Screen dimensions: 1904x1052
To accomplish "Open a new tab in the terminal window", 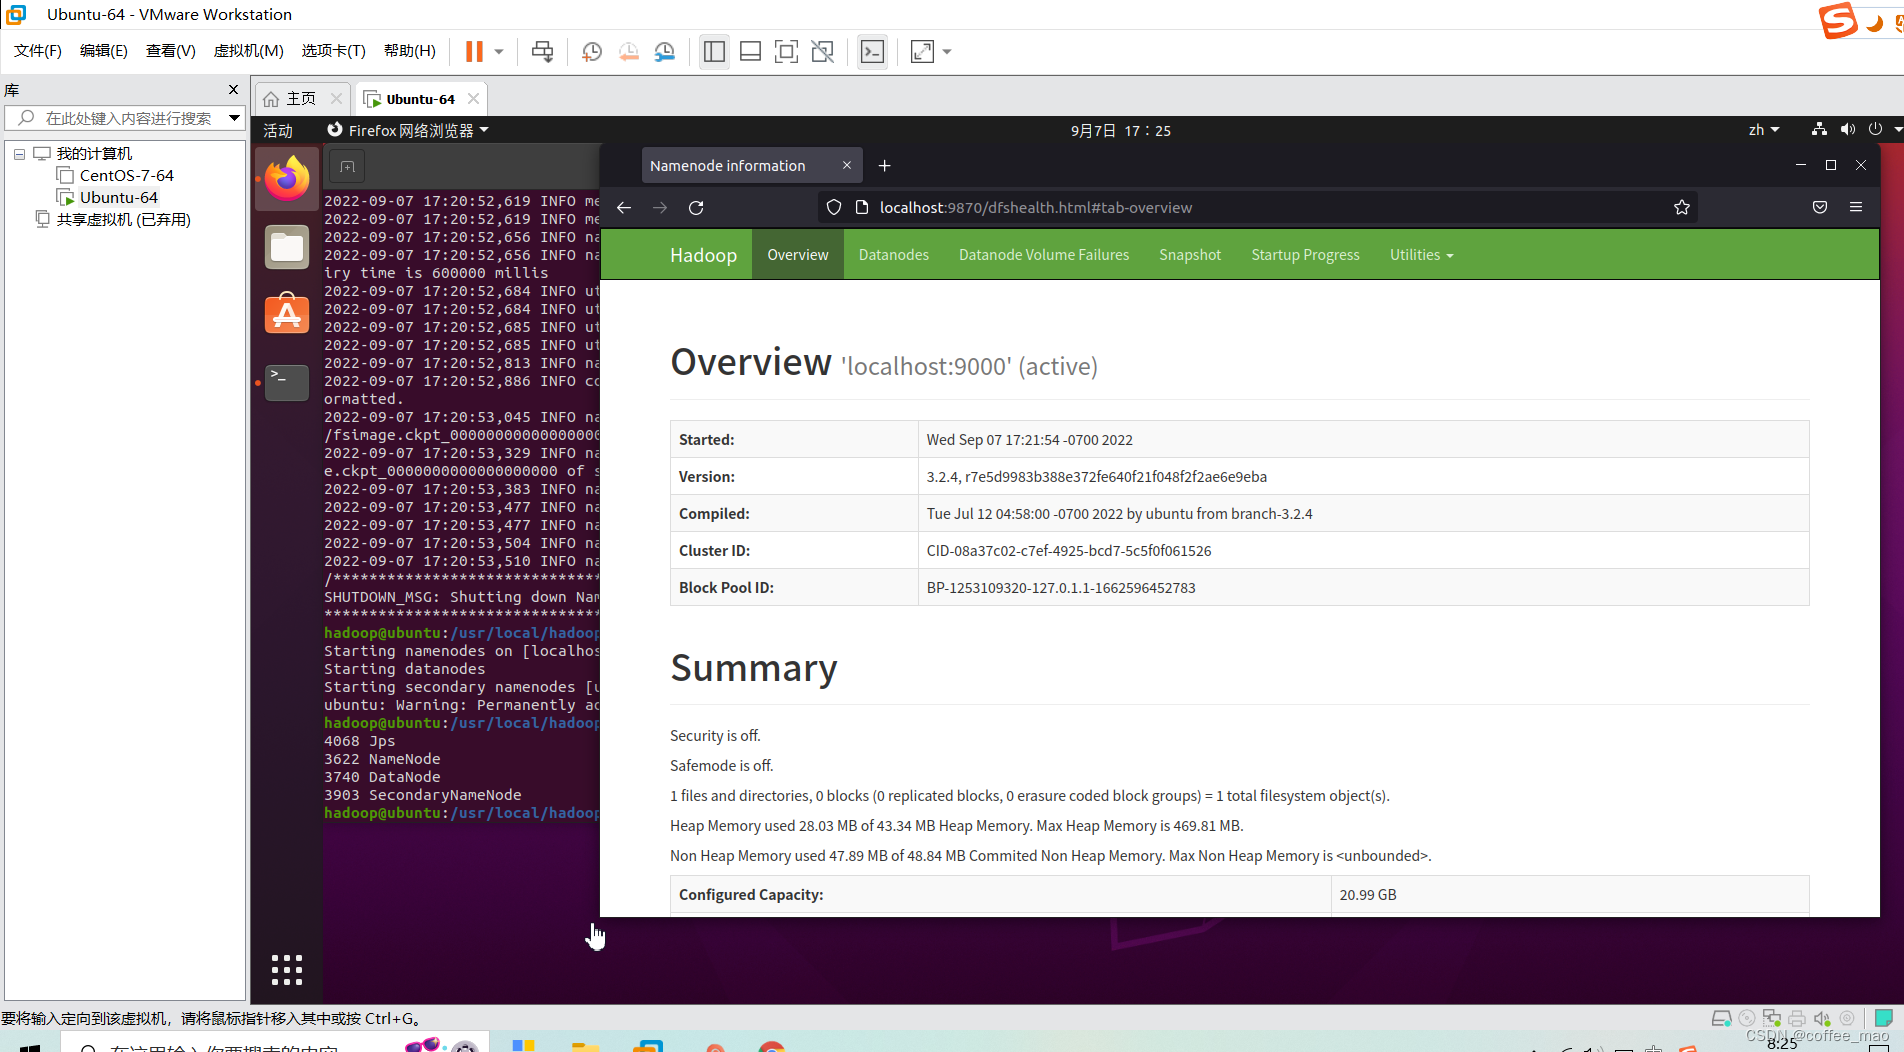I will [347, 167].
